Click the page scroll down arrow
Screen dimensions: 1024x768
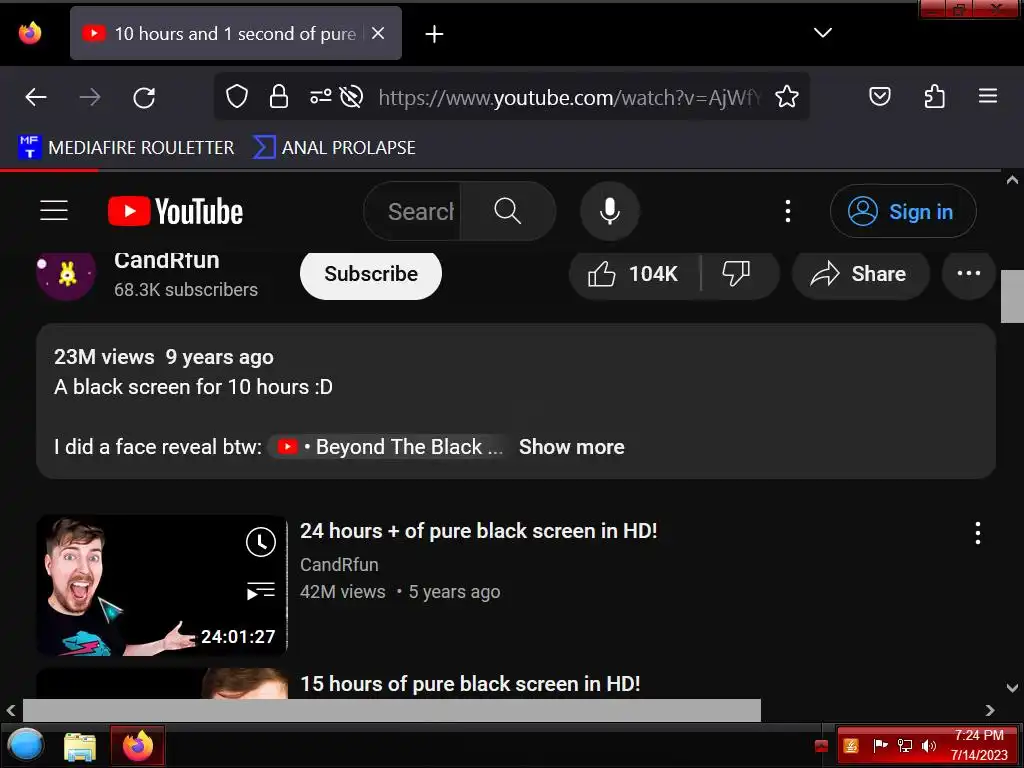1012,687
